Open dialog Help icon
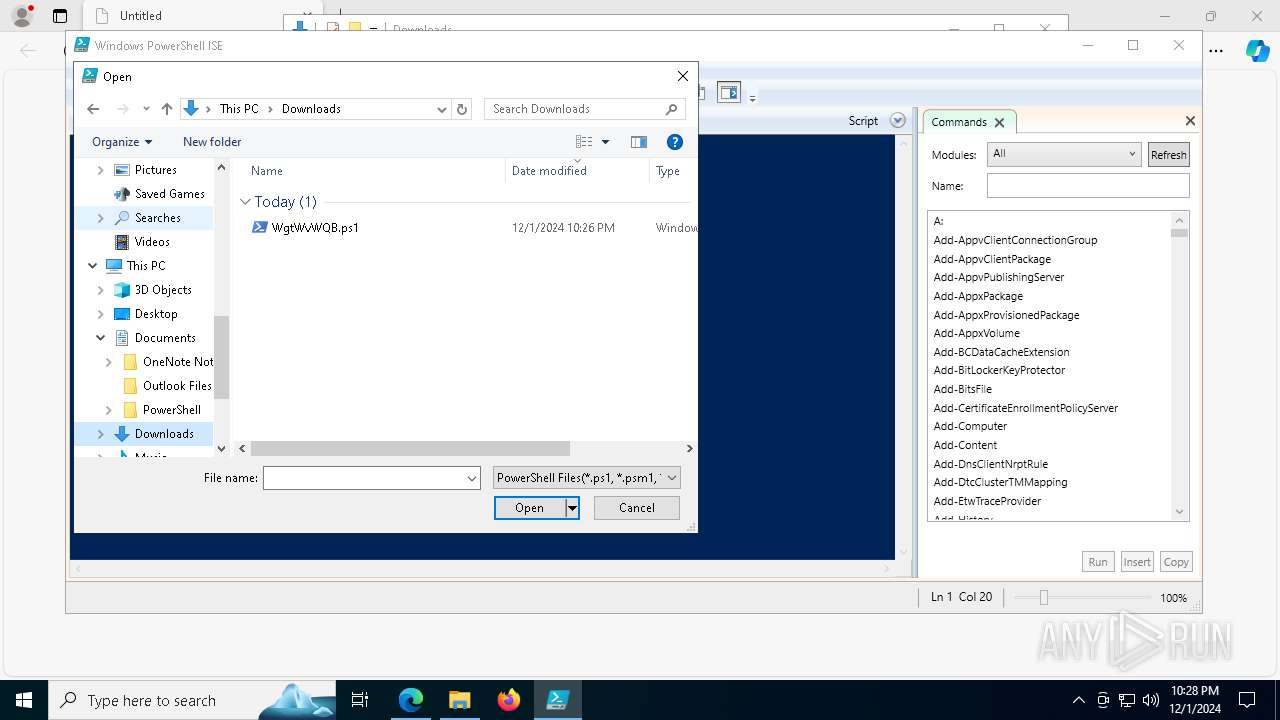The width and height of the screenshot is (1280, 720). click(675, 142)
